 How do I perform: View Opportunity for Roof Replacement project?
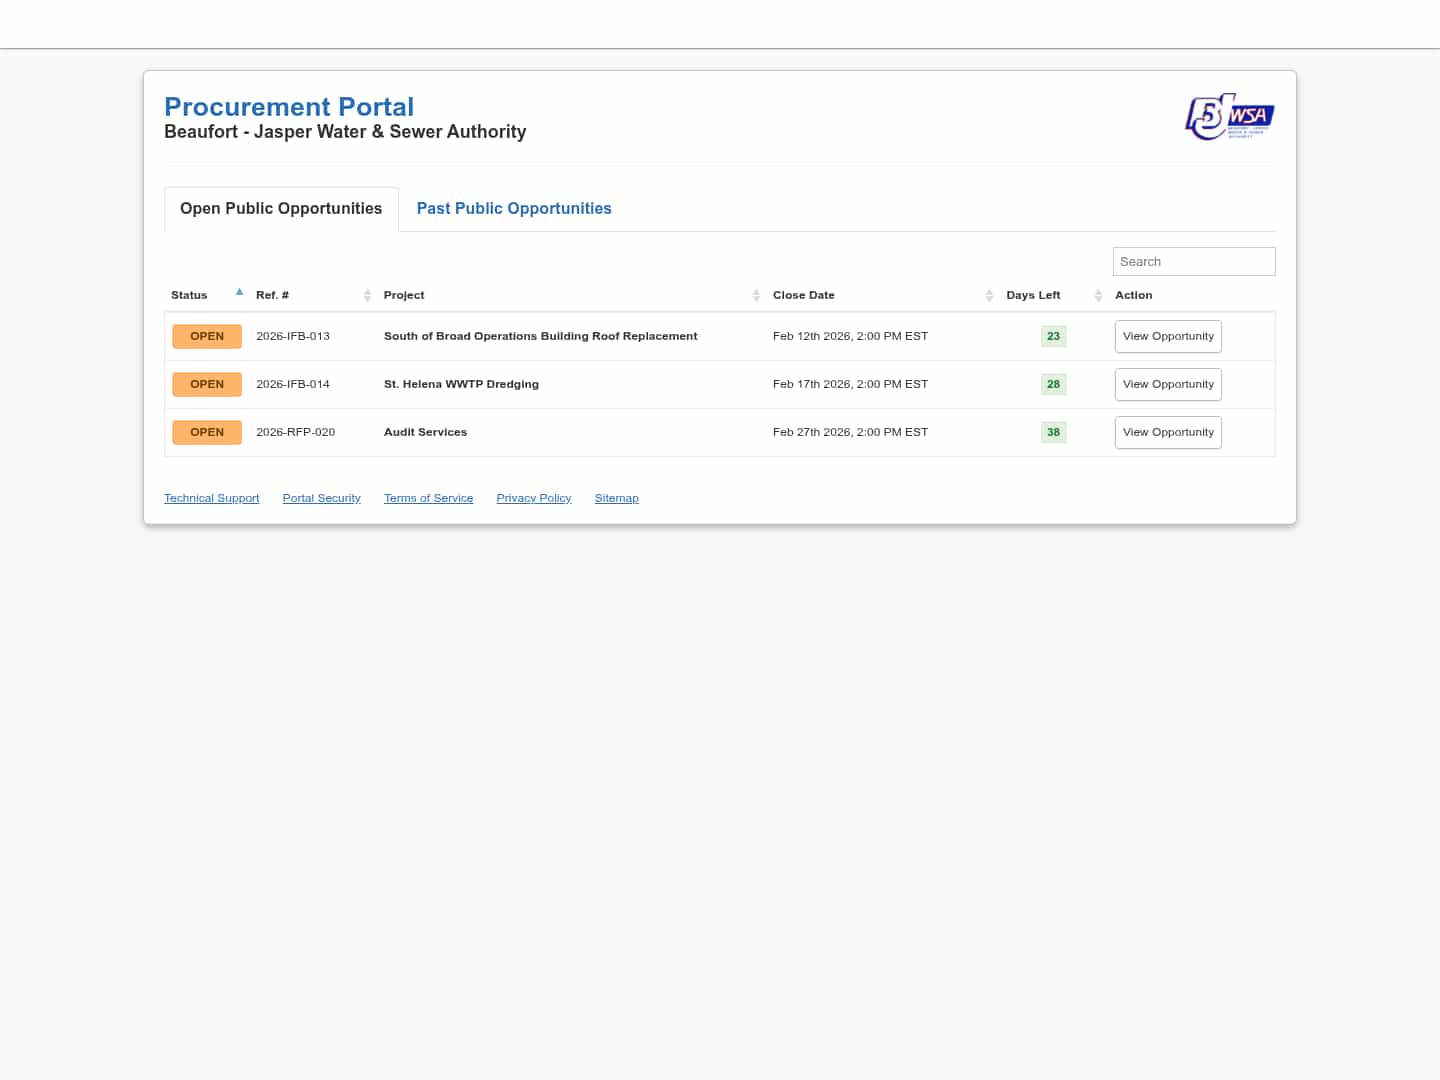[1167, 336]
